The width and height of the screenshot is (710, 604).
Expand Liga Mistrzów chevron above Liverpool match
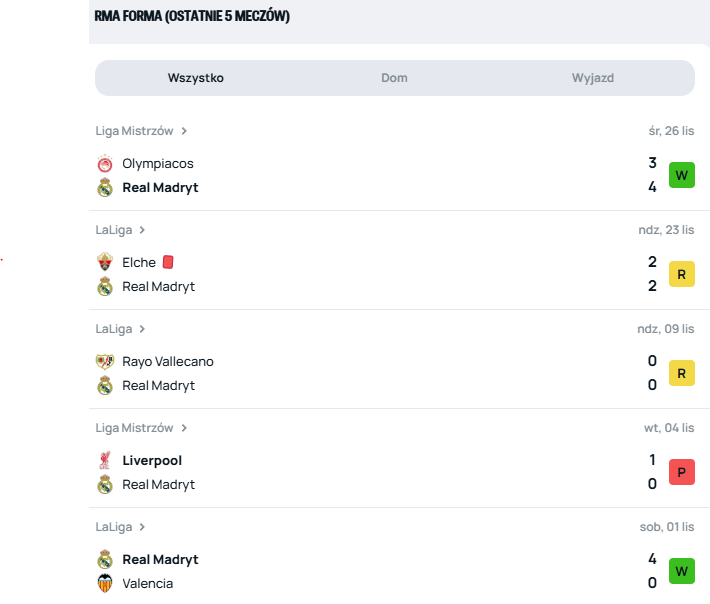coord(184,428)
